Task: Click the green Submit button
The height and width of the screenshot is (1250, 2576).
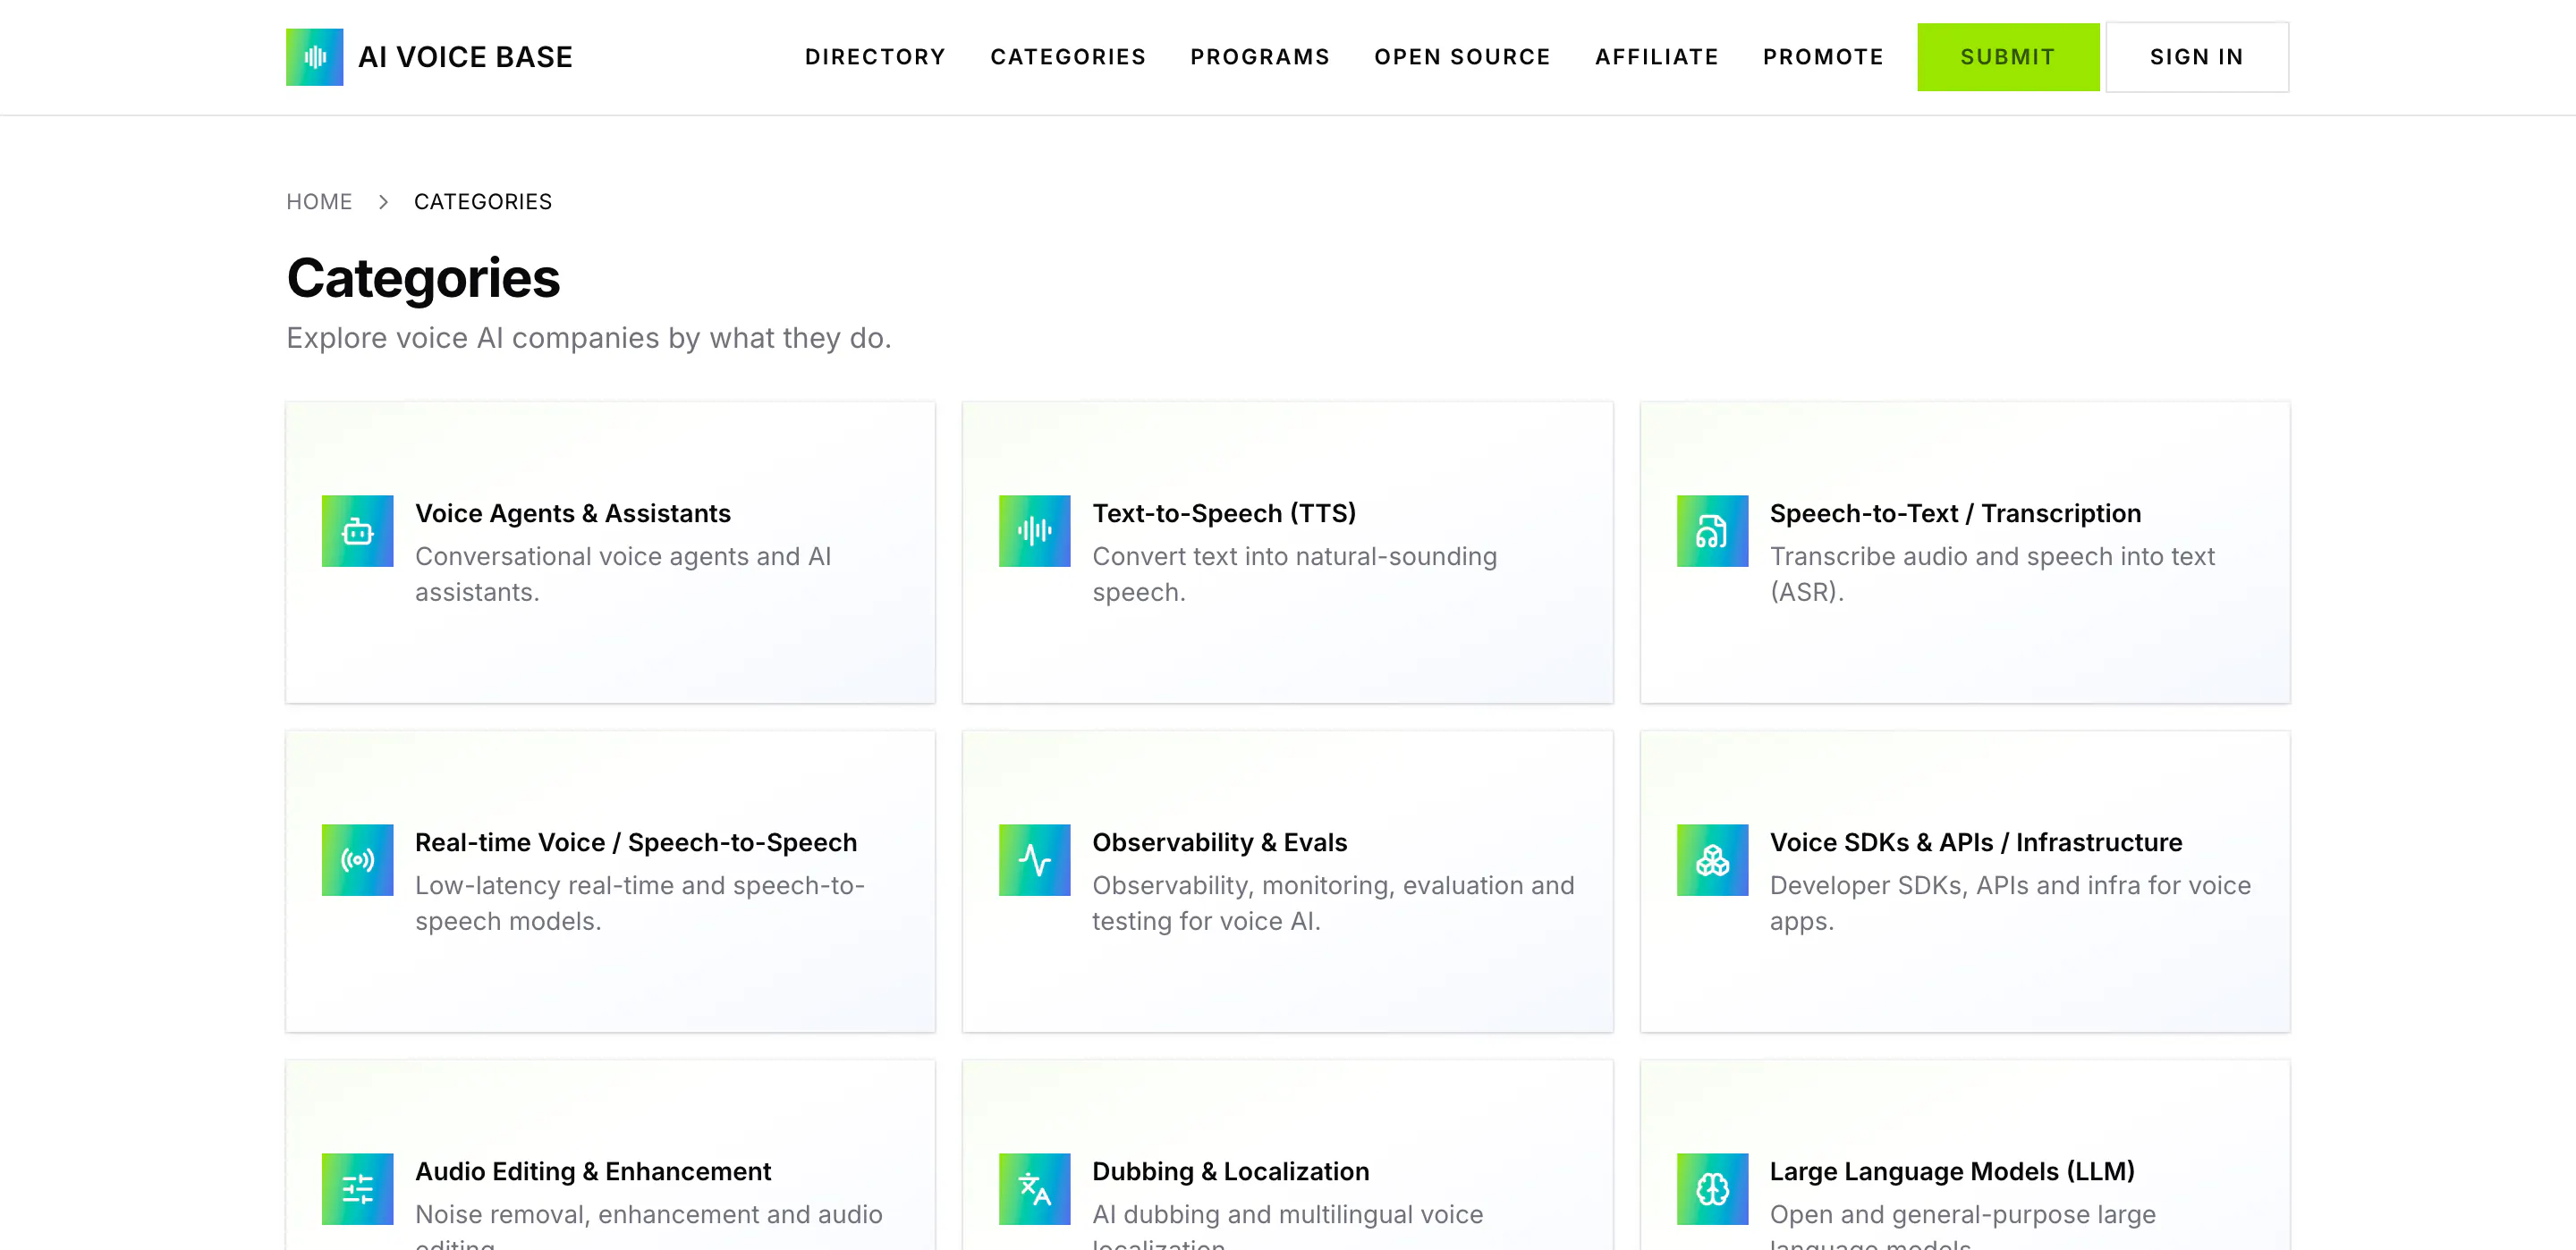Action: (x=2008, y=57)
